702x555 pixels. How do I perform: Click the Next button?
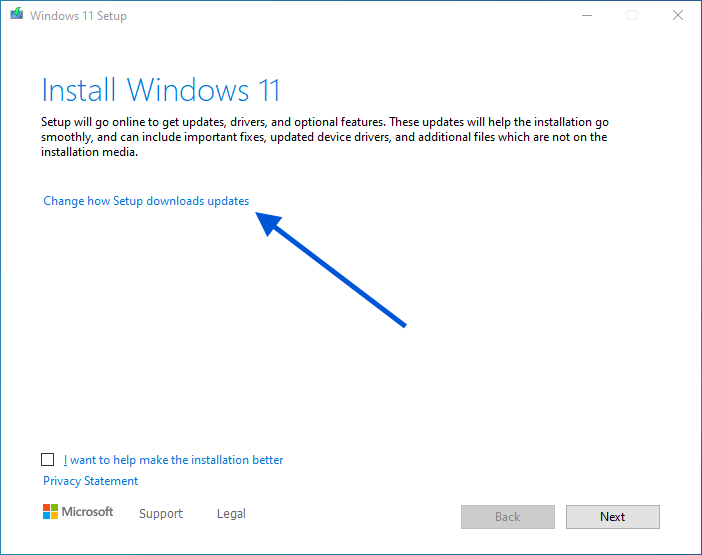point(612,517)
